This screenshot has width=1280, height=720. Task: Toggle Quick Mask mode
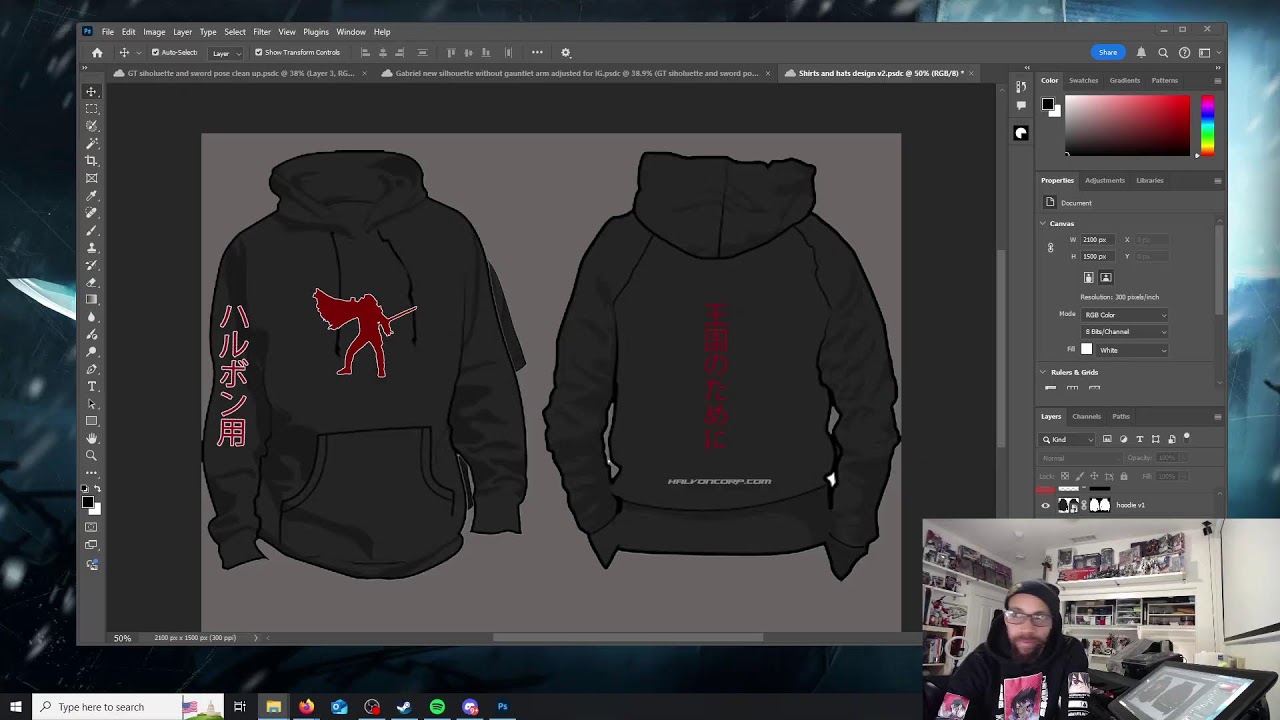(91, 527)
